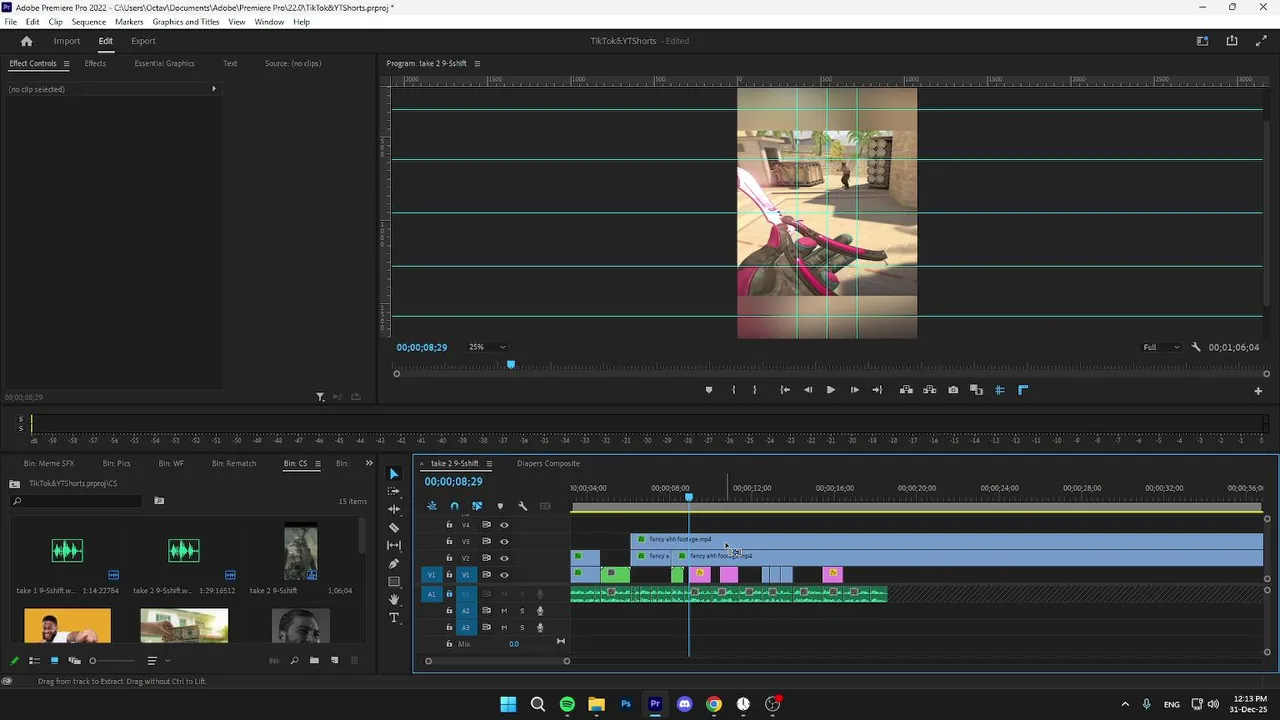Click the Extract button
This screenshot has width=1280, height=720.
930,390
